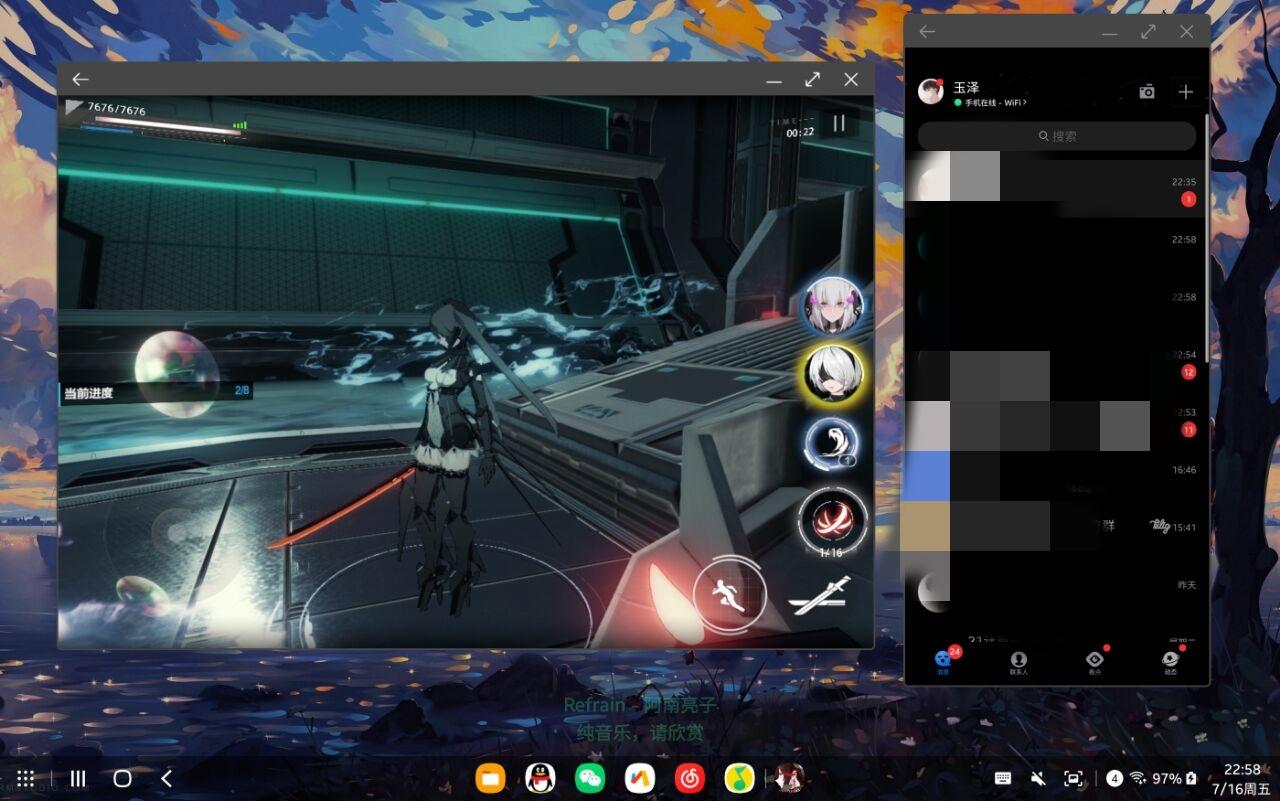Click the back arrow in QQ window title bar
This screenshot has width=1280, height=801.
tap(927, 32)
